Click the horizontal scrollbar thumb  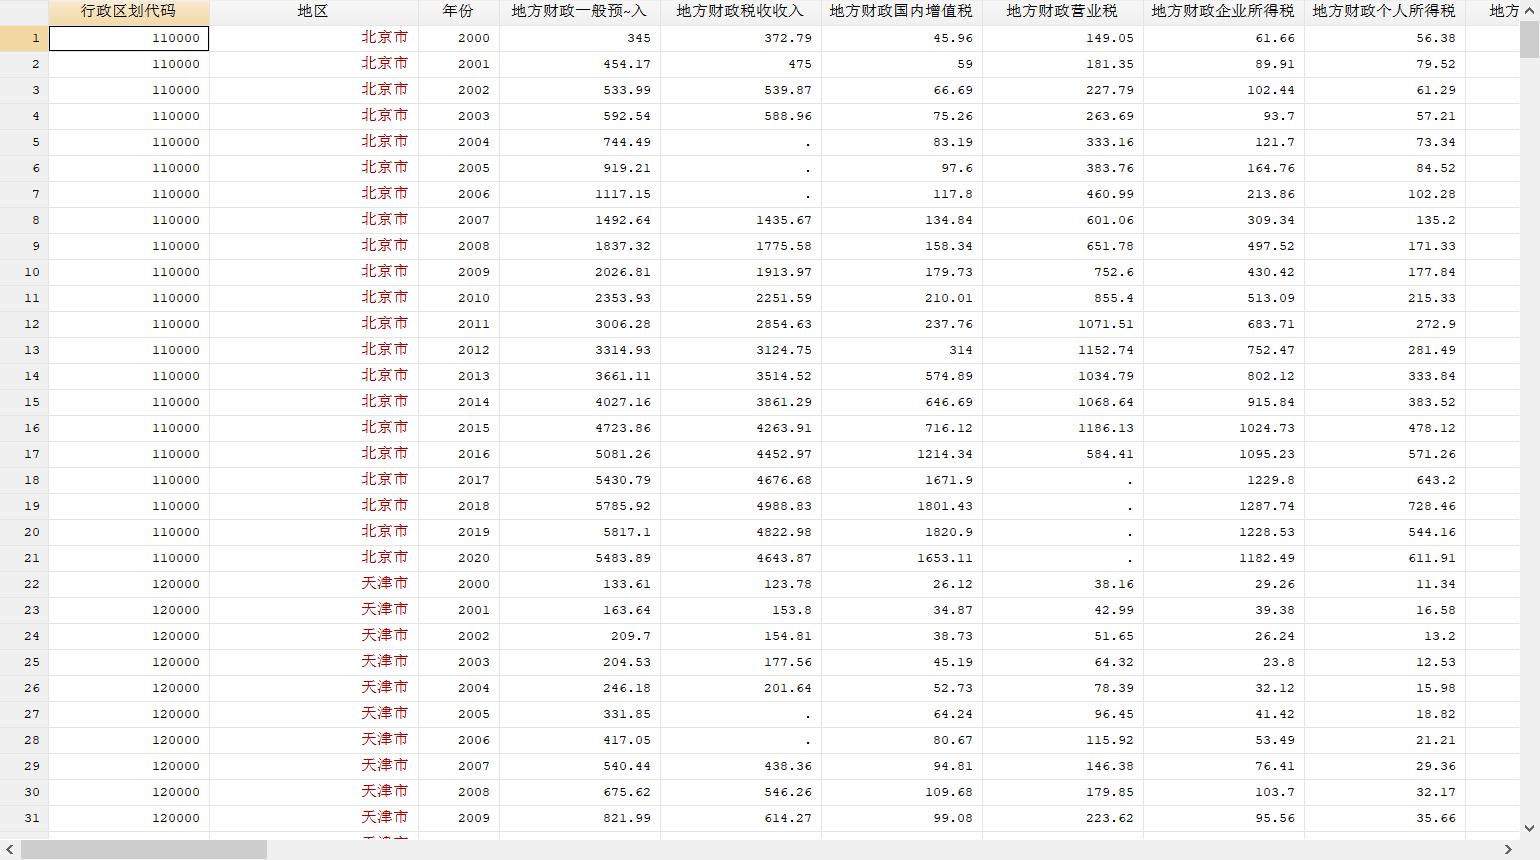click(x=144, y=850)
